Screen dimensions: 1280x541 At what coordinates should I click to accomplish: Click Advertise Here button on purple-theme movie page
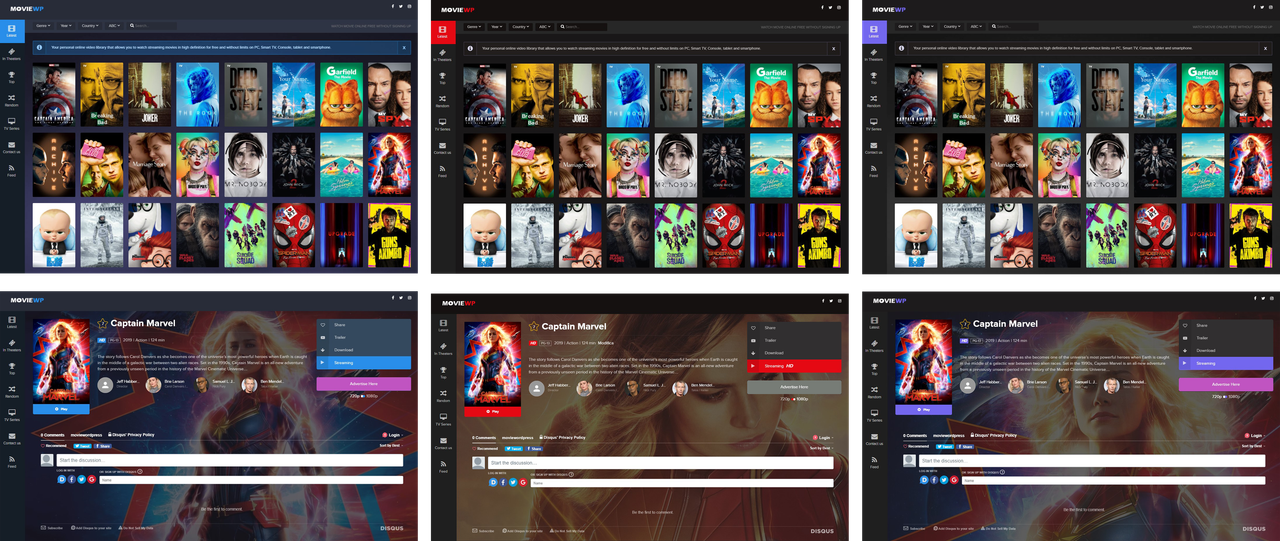1226,384
